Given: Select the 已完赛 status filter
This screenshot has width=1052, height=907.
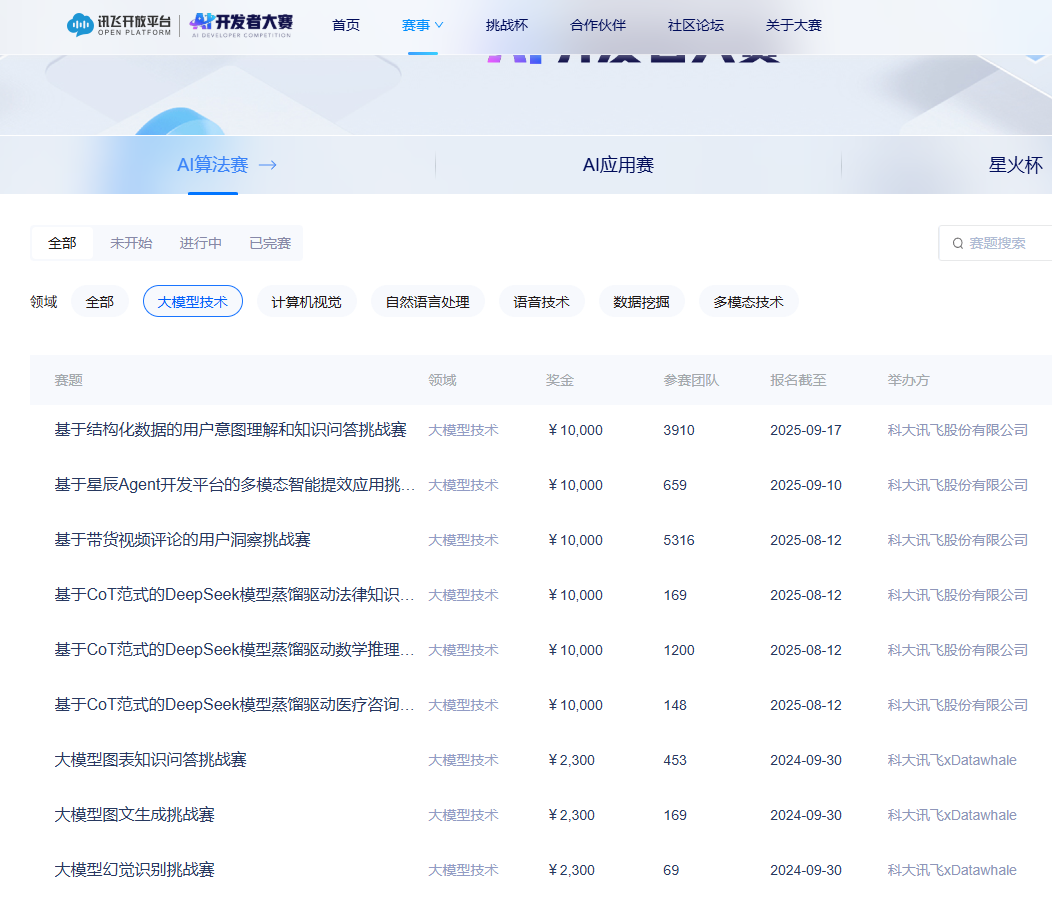Looking at the screenshot, I should point(270,243).
